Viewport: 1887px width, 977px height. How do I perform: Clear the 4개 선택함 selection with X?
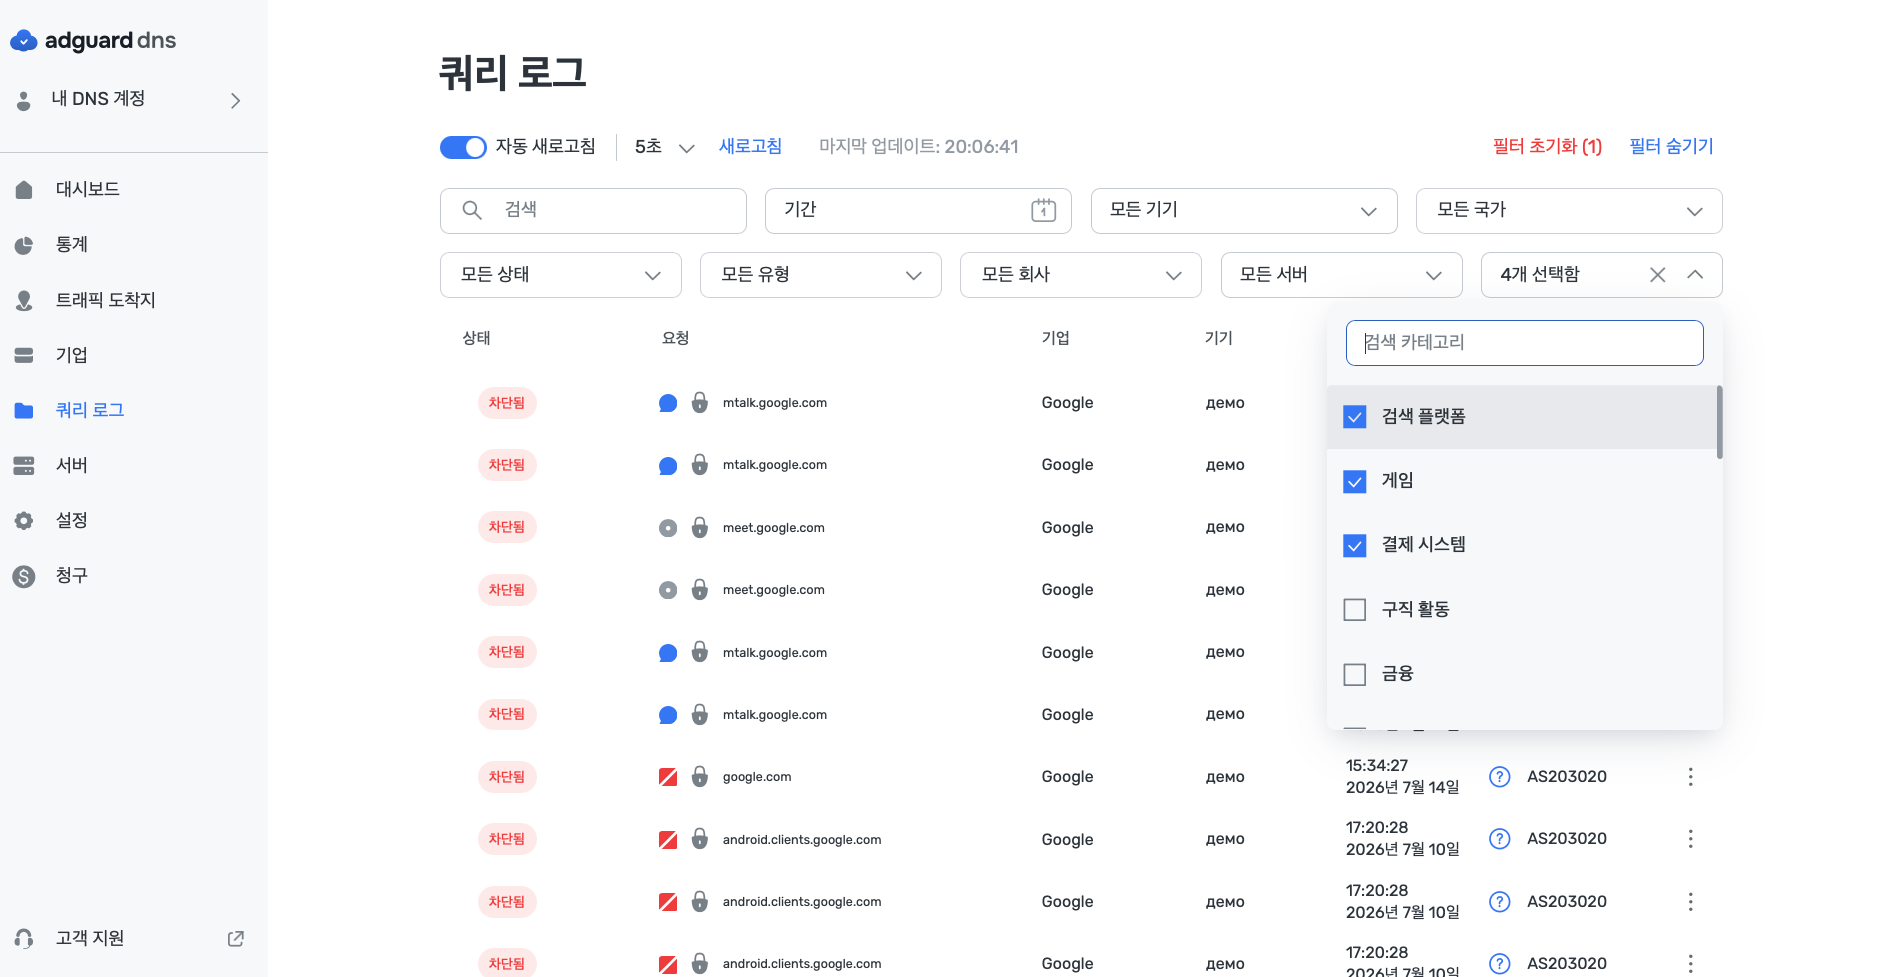(1657, 275)
